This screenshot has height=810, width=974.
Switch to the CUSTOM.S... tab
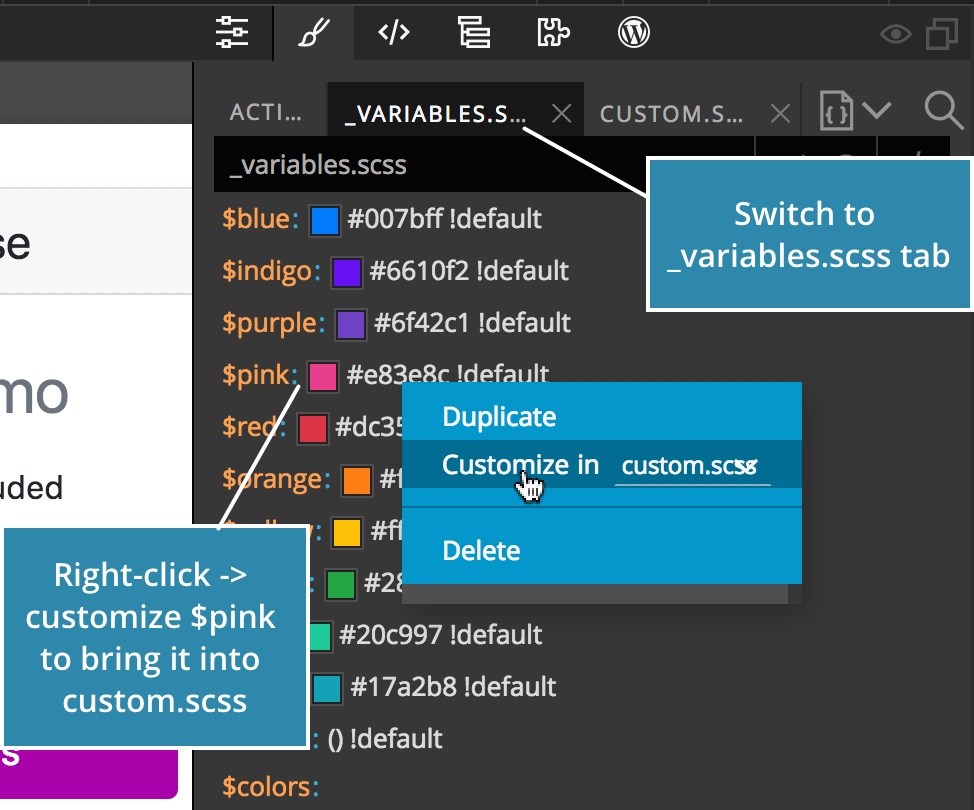pos(671,114)
